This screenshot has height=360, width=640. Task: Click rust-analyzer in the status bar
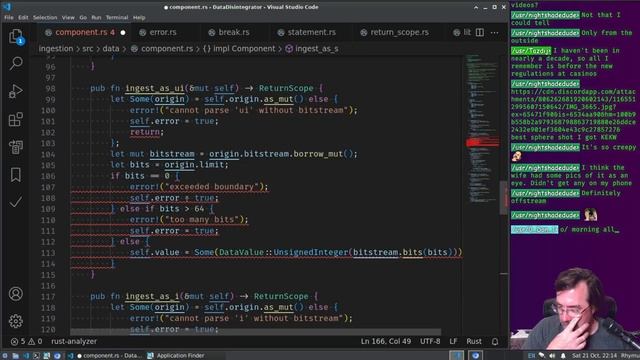coord(74,341)
